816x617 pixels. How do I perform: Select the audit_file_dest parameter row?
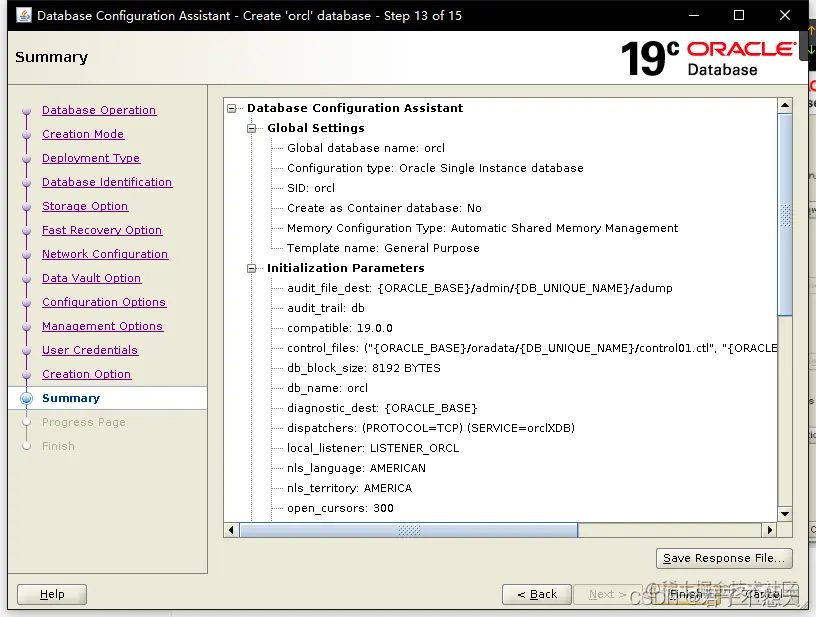coord(480,288)
